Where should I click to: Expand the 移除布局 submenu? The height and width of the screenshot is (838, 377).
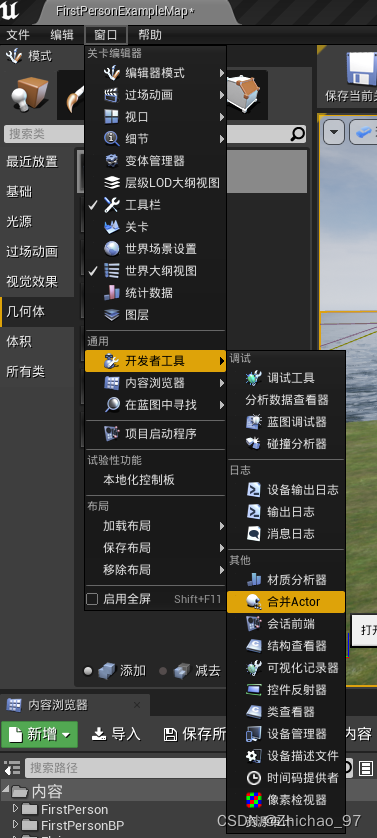pyautogui.click(x=156, y=570)
